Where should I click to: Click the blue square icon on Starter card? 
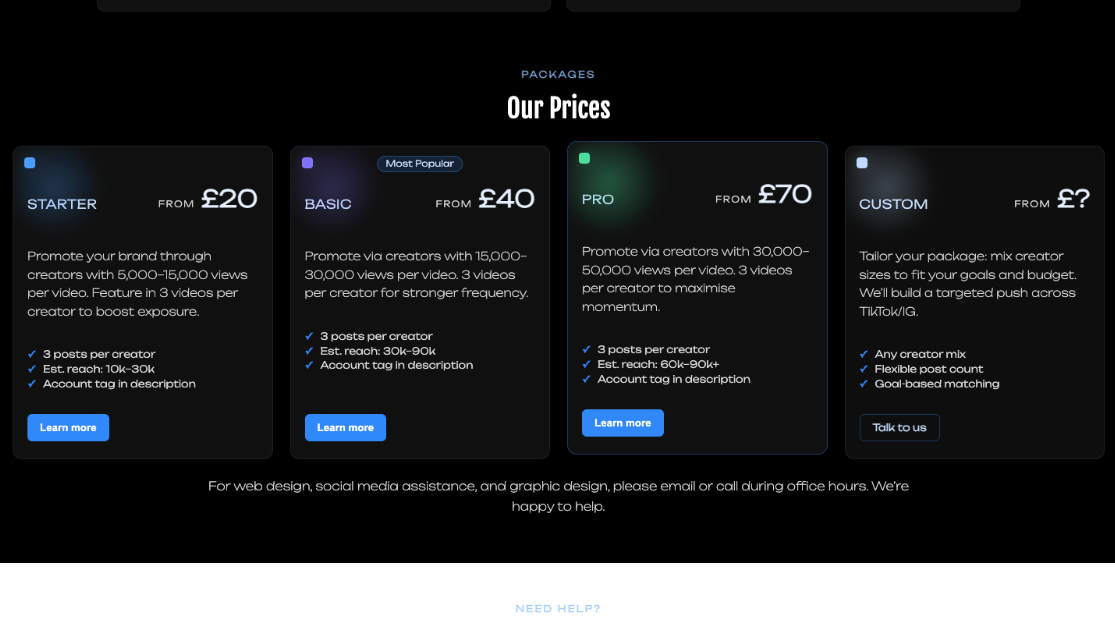click(30, 163)
